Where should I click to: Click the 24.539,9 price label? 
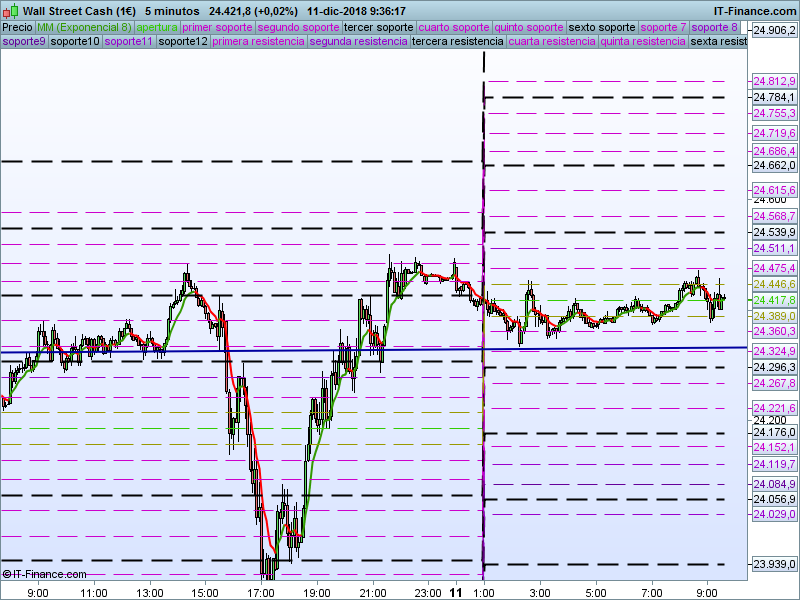pos(774,232)
